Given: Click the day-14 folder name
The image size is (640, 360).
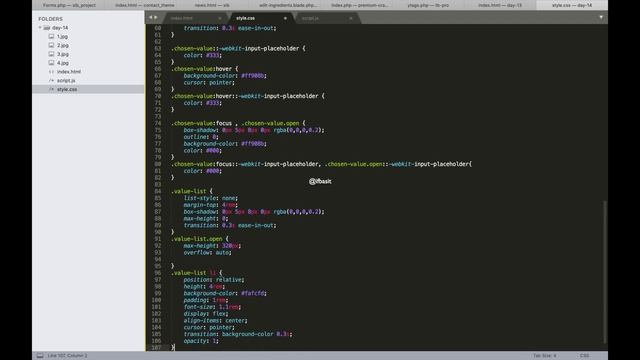Looking at the screenshot, I should [60, 28].
